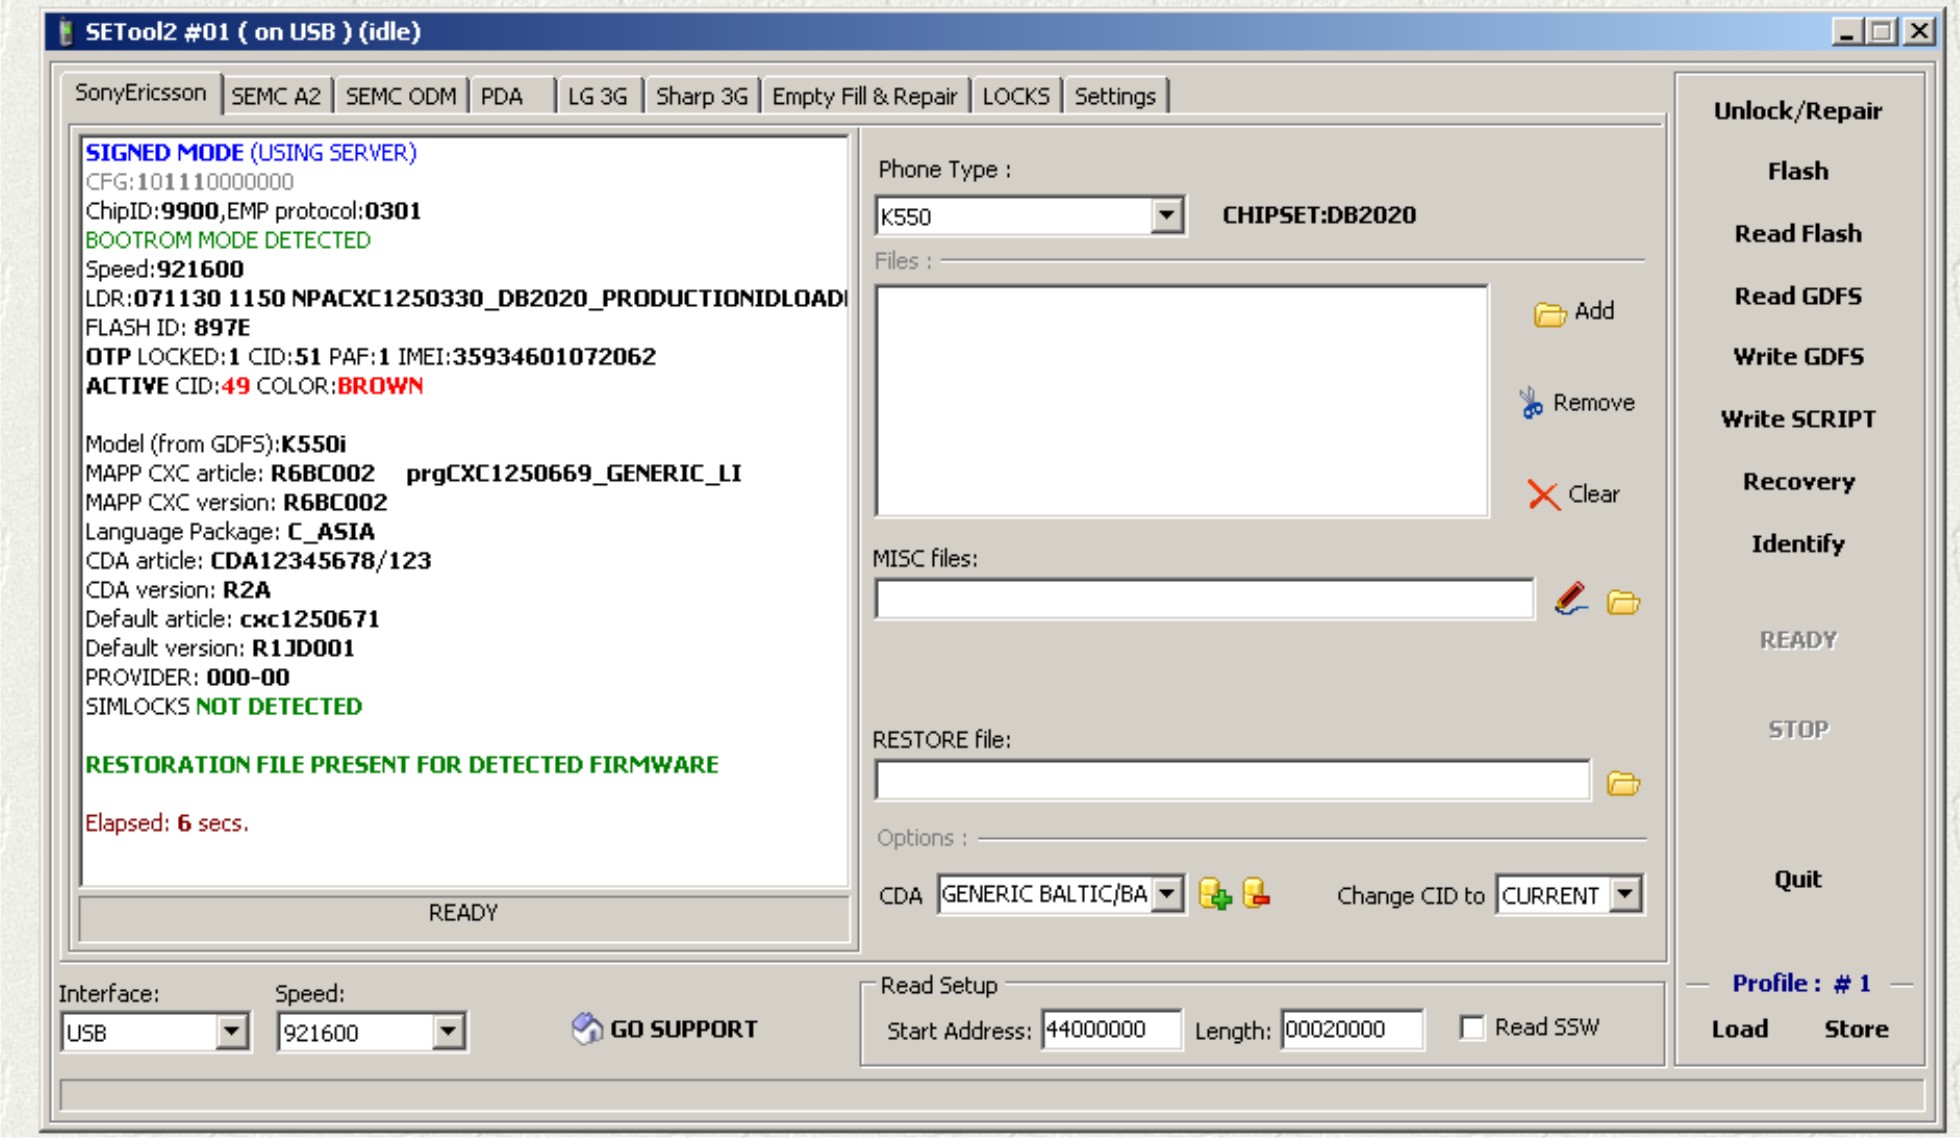Click the Remove scissors icon

click(x=1531, y=403)
